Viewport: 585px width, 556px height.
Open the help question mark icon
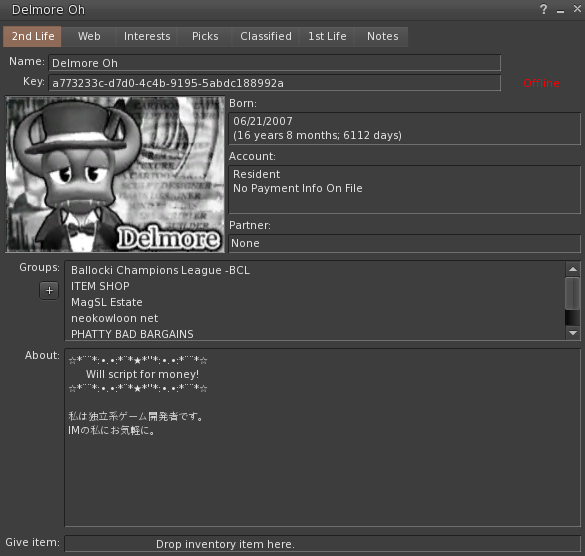click(544, 9)
